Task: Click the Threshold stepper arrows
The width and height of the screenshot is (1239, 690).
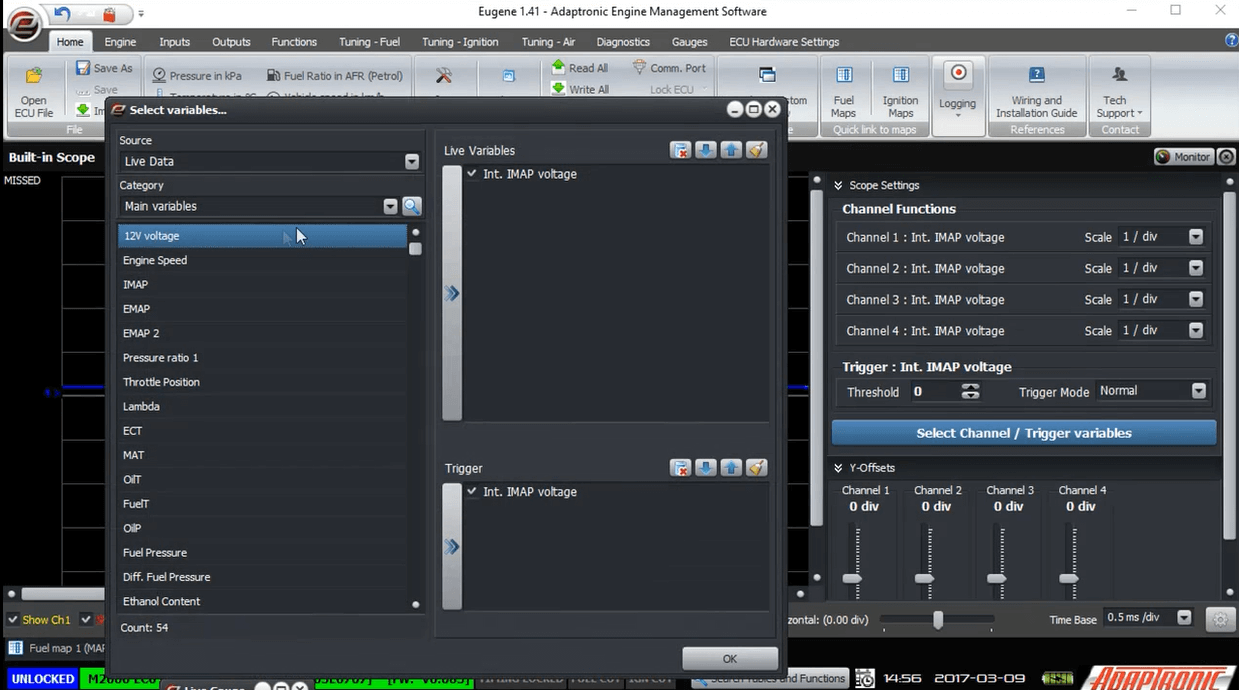Action: 970,392
